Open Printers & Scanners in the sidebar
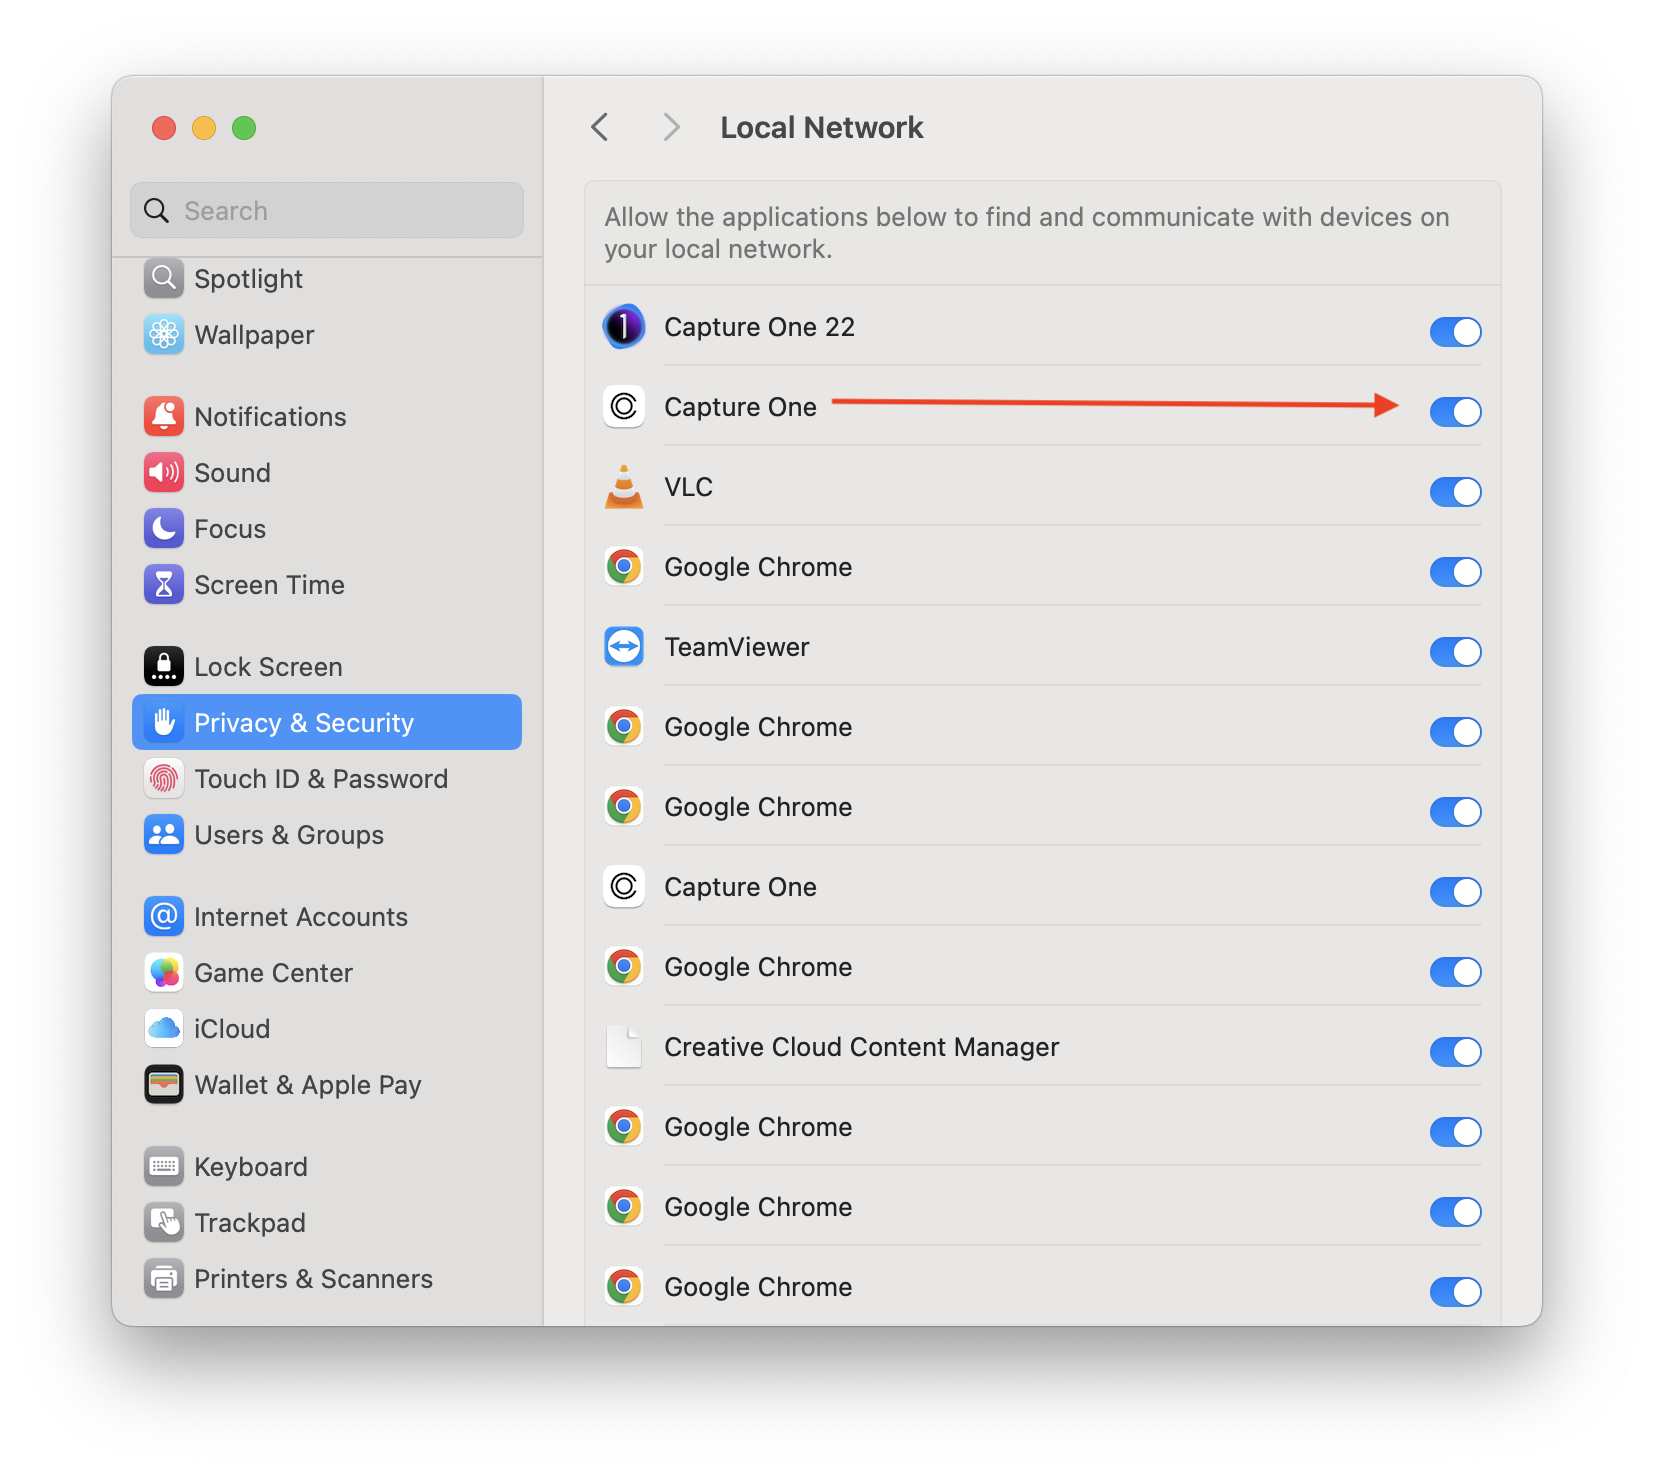This screenshot has width=1654, height=1474. coord(327,1278)
